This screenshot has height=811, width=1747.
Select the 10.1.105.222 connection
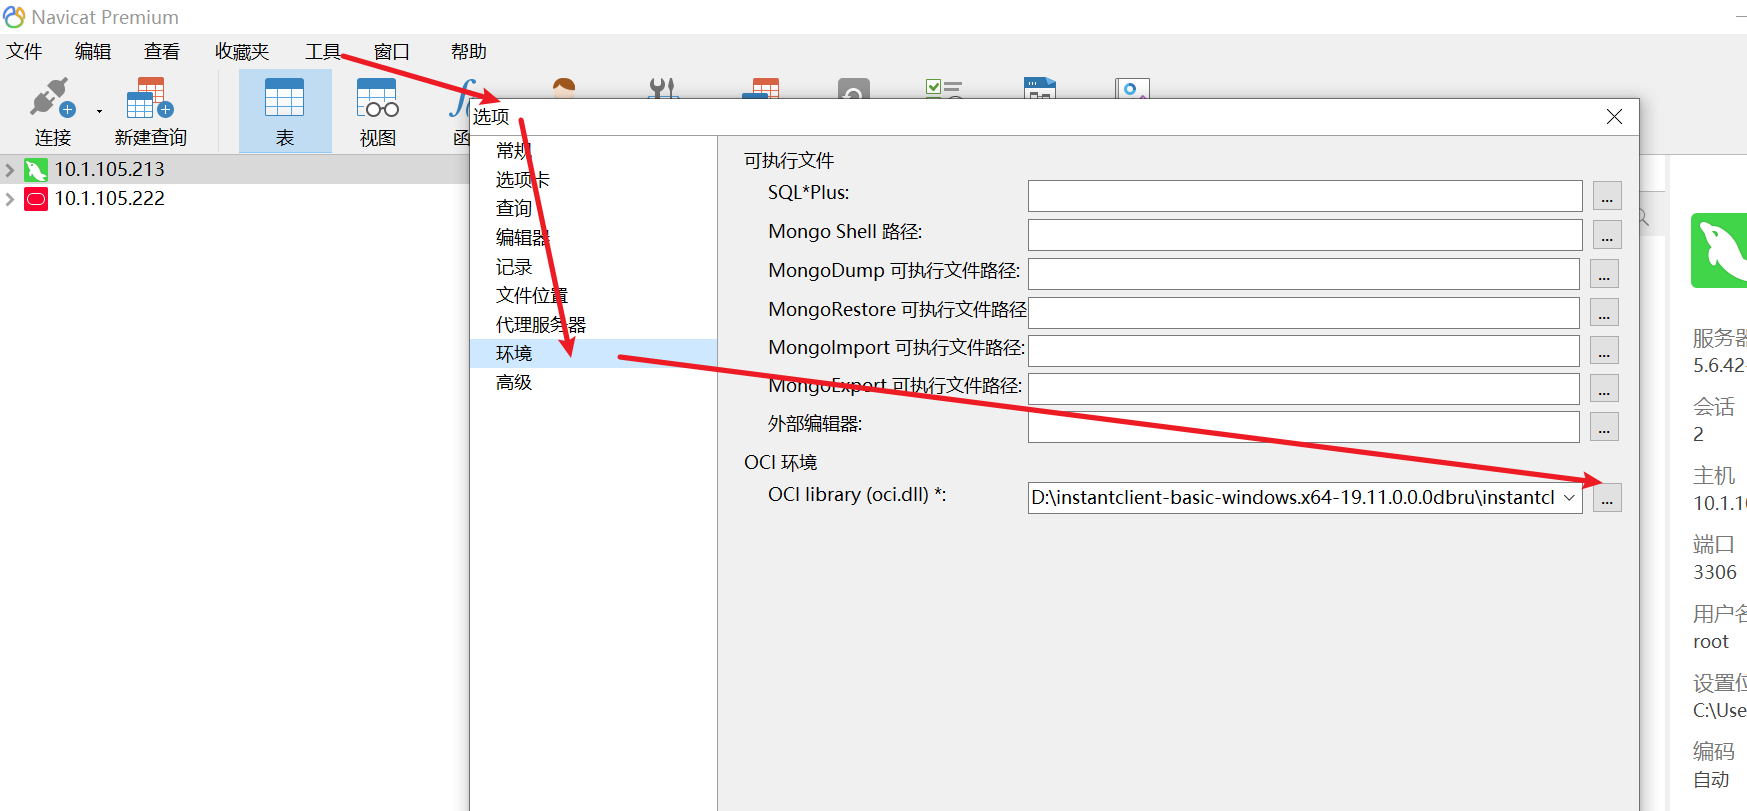[109, 199]
